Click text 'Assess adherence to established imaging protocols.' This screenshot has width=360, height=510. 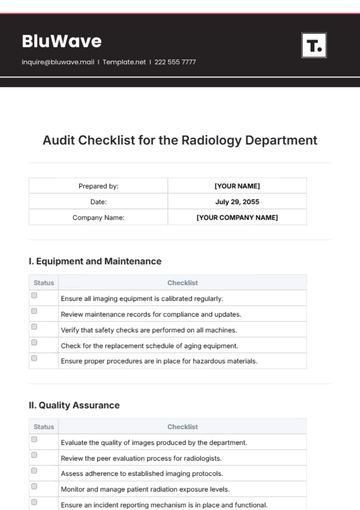click(142, 474)
